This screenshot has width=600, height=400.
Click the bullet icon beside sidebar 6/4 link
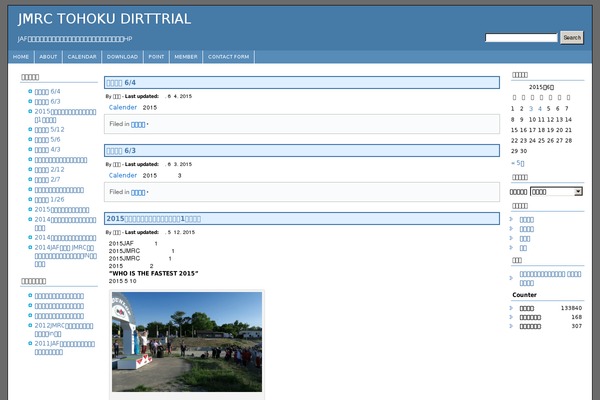pyautogui.click(x=30, y=91)
